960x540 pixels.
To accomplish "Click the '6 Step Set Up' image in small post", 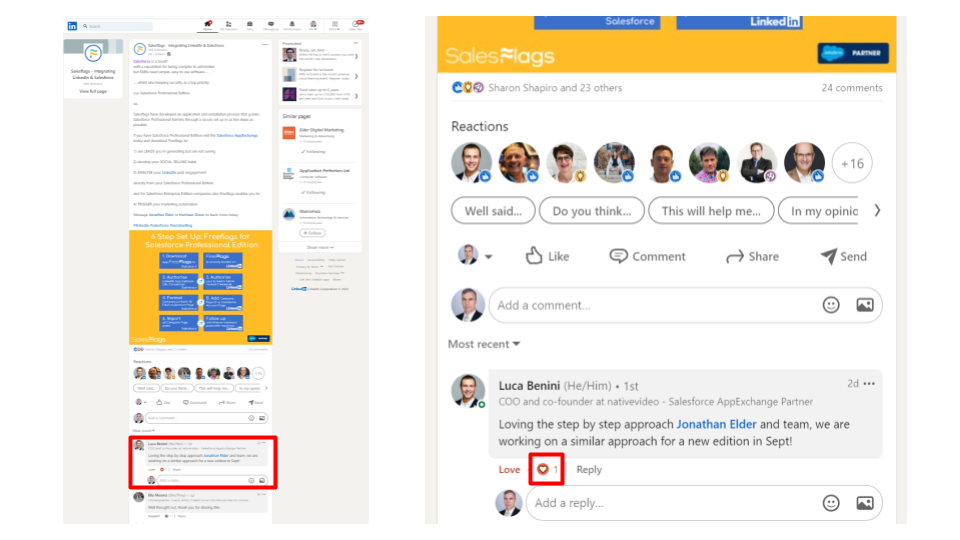I will click(200, 287).
